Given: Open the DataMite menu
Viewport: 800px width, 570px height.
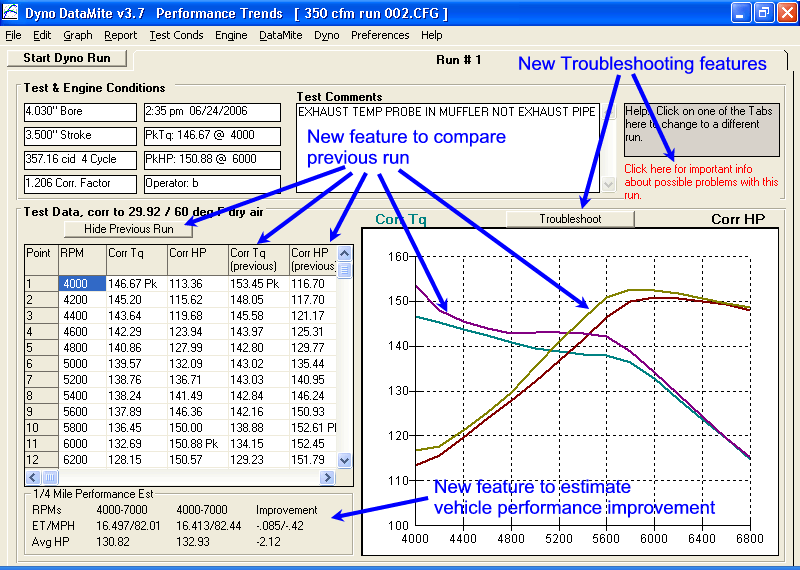Looking at the screenshot, I should tap(281, 35).
